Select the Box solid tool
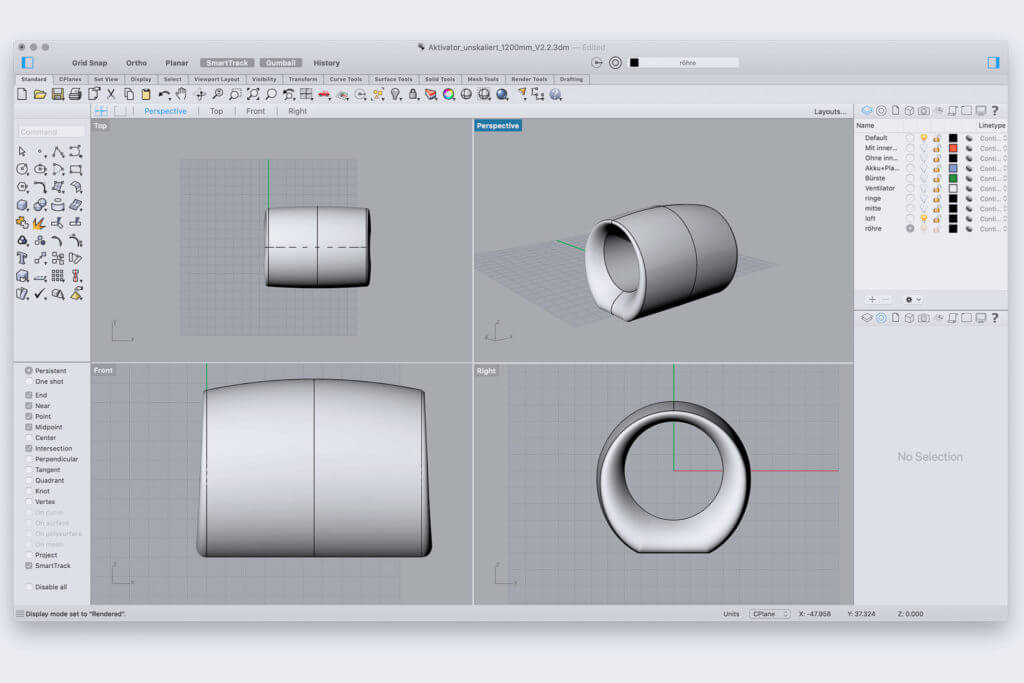The image size is (1024, 683). coord(22,205)
